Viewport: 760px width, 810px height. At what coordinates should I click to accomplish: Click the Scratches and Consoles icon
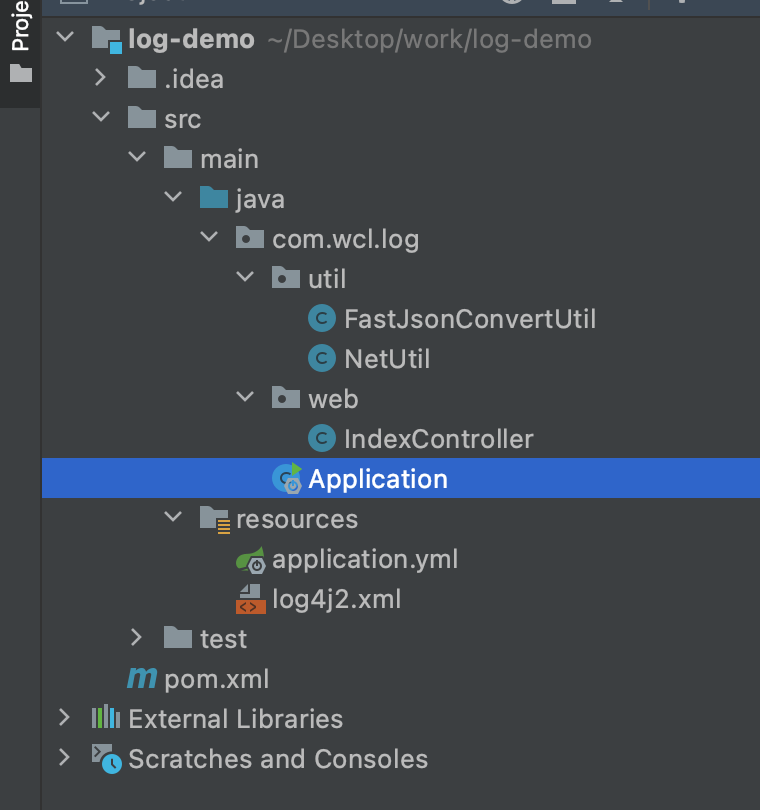coord(104,758)
